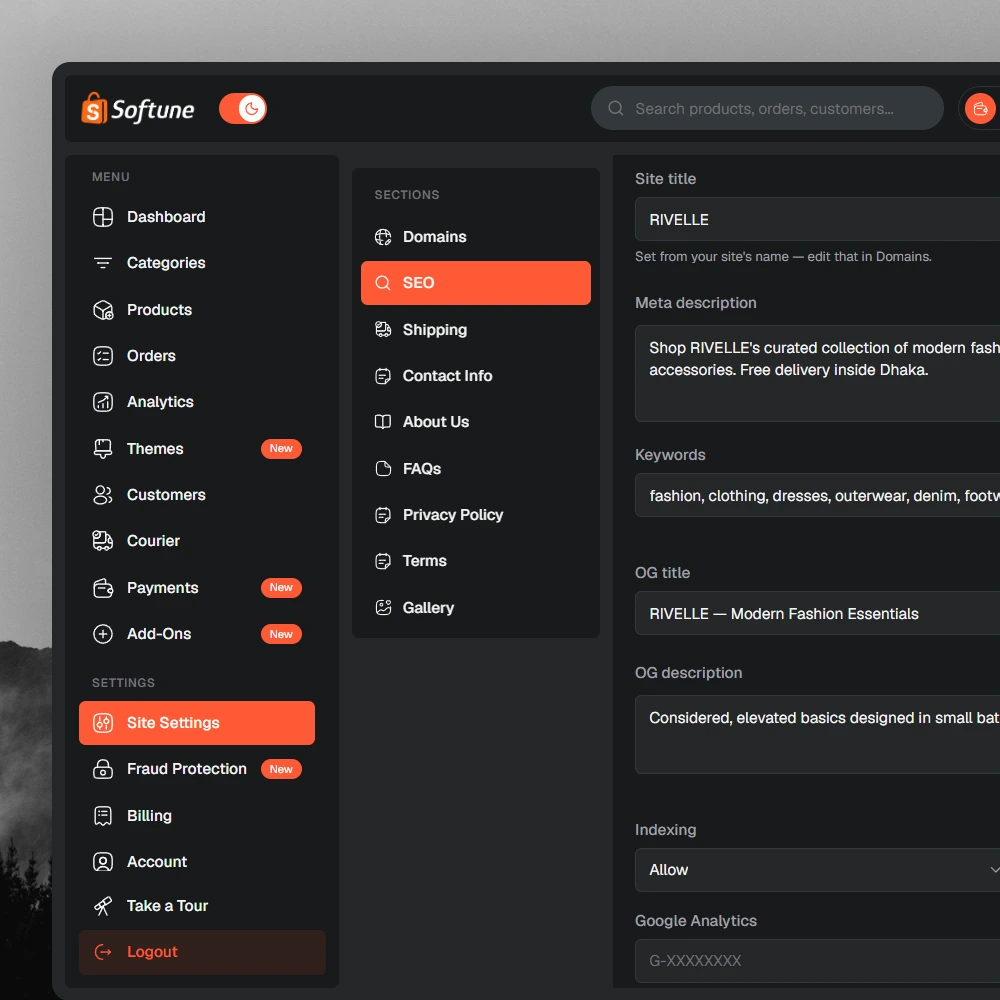Screen dimensions: 1000x1000
Task: Open the Orders page
Action: point(196,356)
